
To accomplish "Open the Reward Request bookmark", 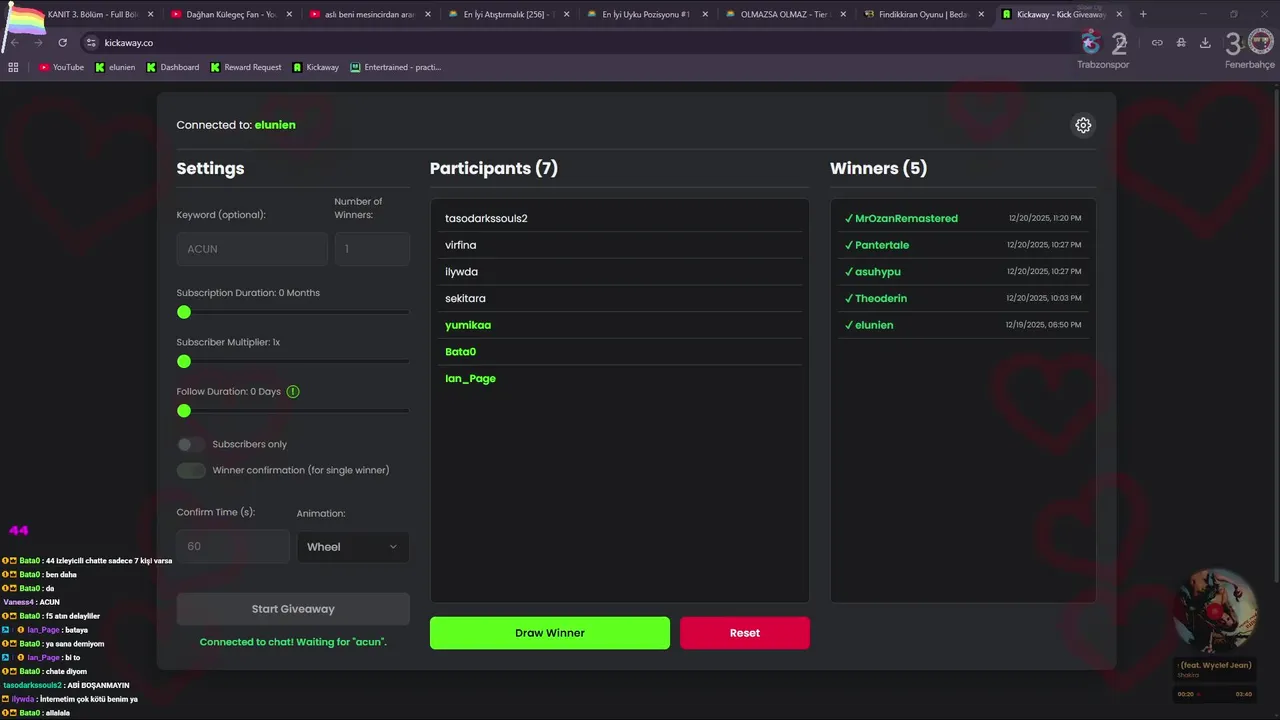I will pos(246,67).
